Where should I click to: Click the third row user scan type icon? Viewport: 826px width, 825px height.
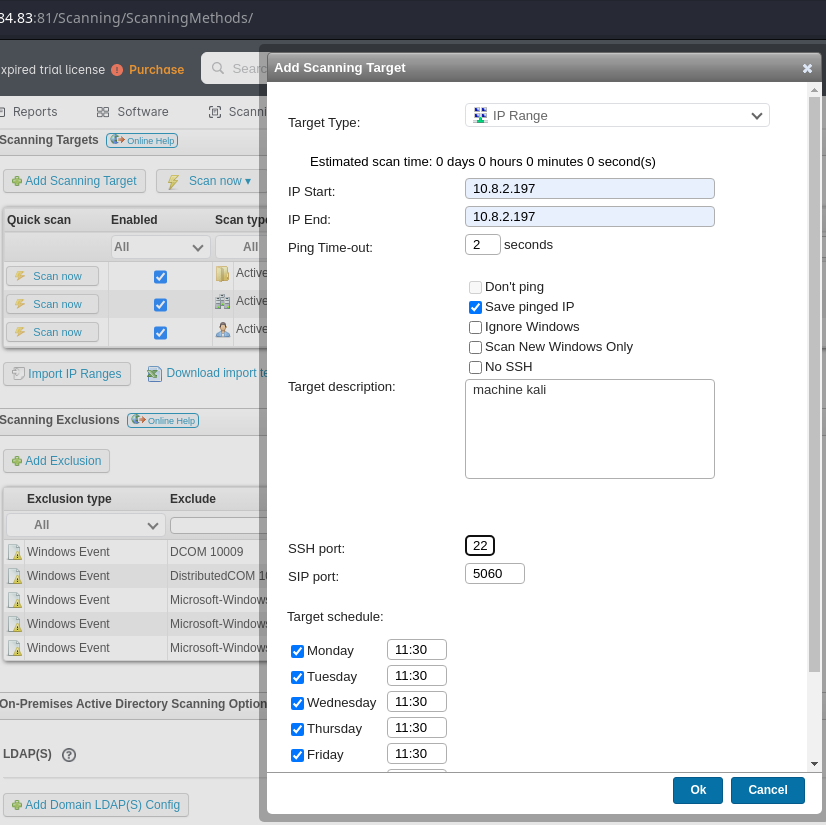point(222,329)
